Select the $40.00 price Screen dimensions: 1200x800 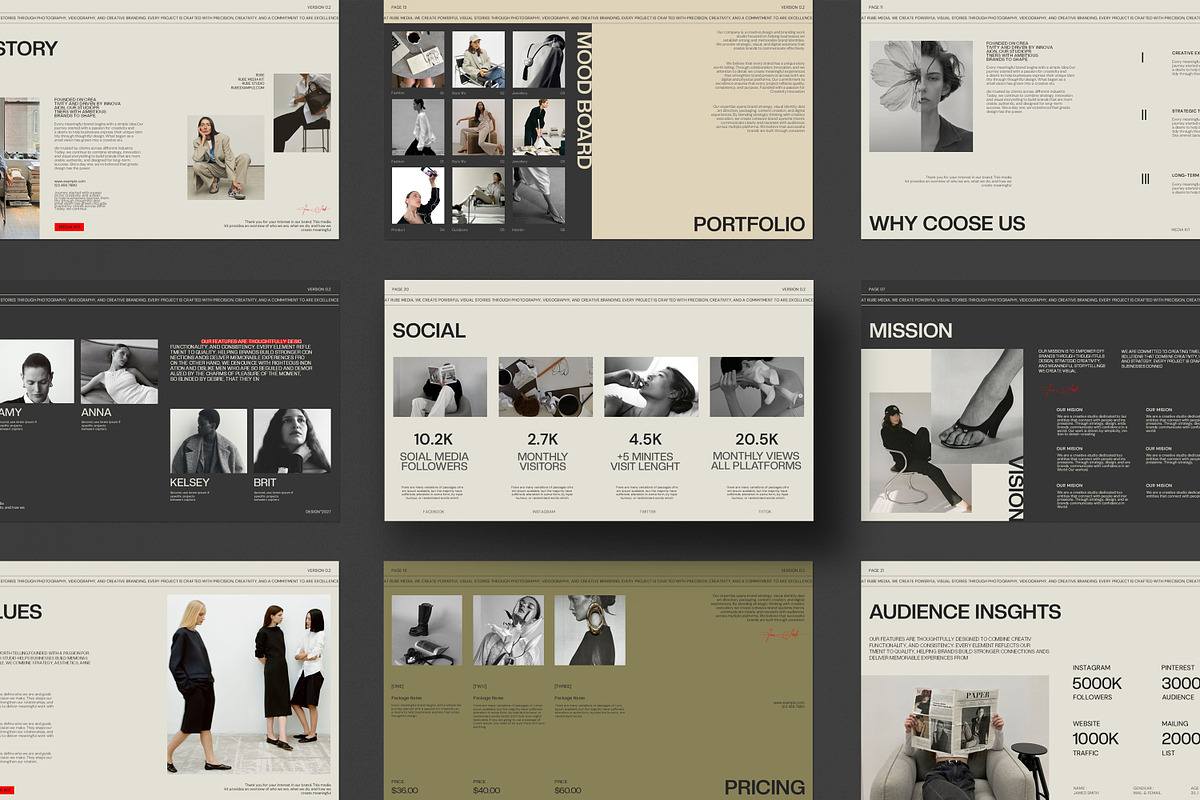[x=488, y=791]
